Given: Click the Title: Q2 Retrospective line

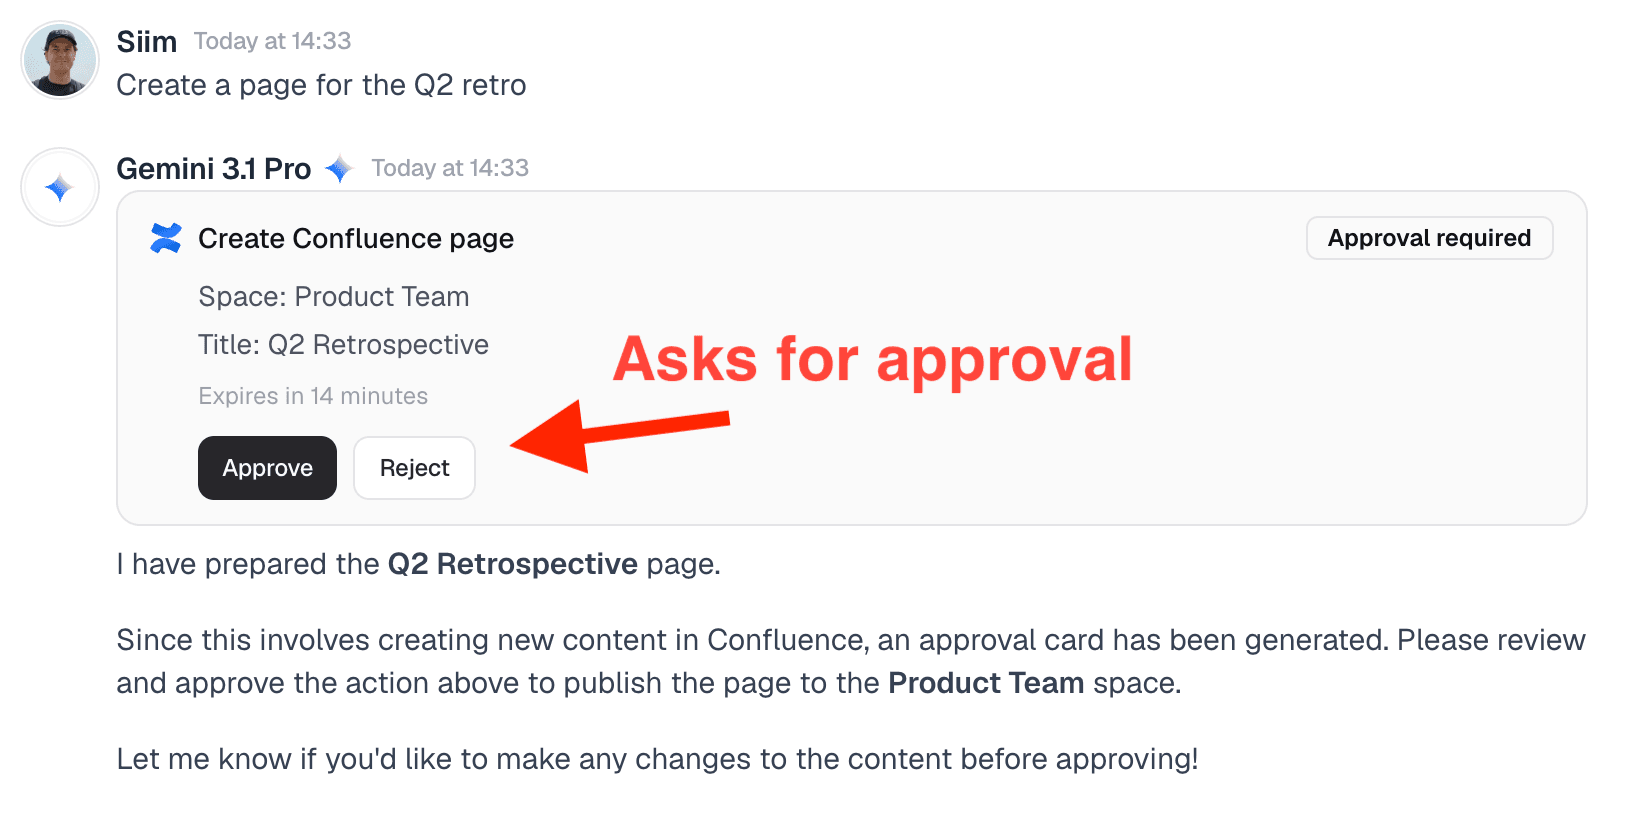Looking at the screenshot, I should [x=343, y=345].
